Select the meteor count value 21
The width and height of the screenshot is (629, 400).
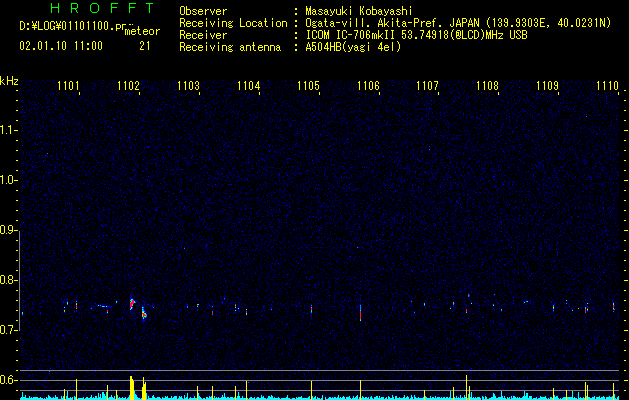tap(145, 46)
